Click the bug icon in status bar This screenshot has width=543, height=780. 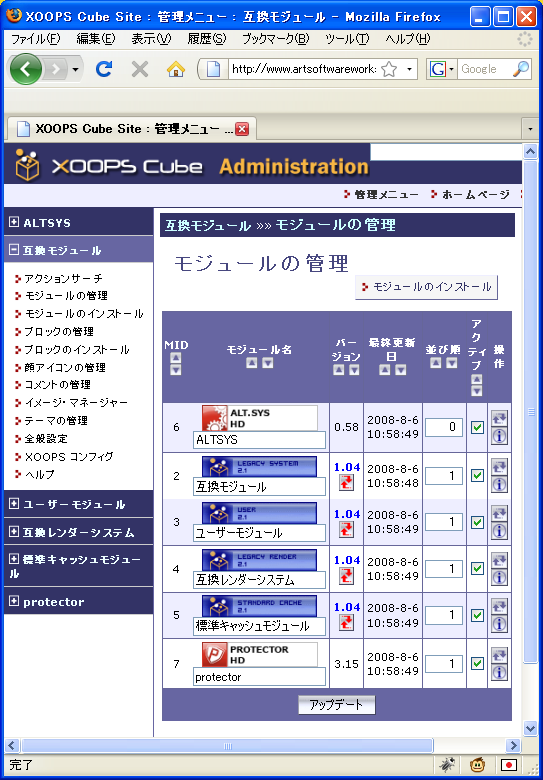coord(448,764)
